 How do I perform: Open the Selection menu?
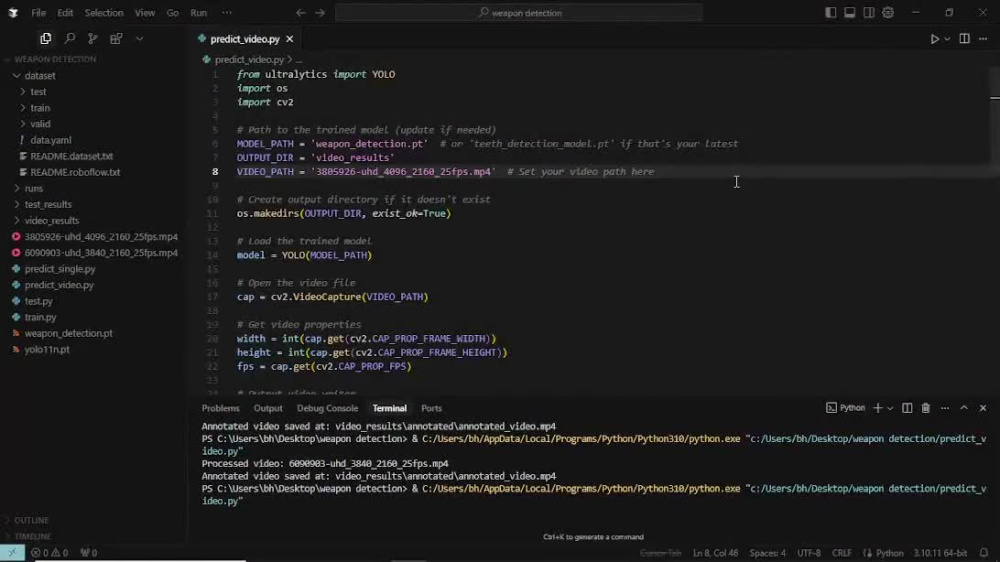104,13
